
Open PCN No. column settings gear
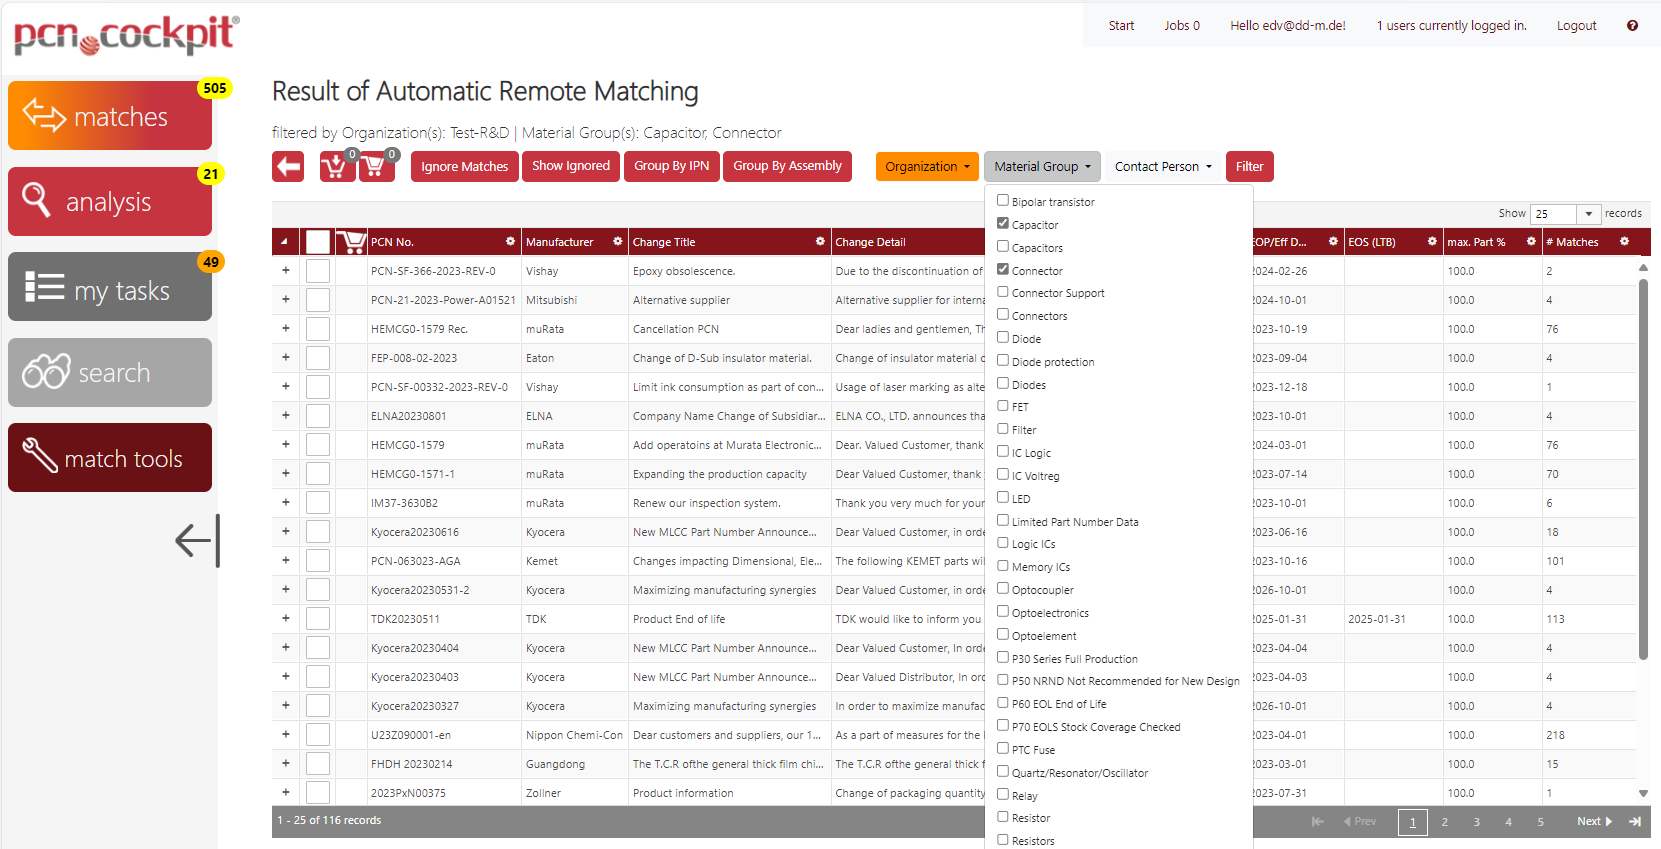point(510,241)
